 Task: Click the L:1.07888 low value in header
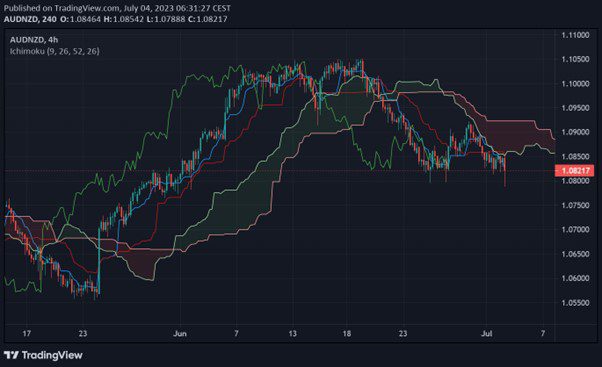coord(166,19)
